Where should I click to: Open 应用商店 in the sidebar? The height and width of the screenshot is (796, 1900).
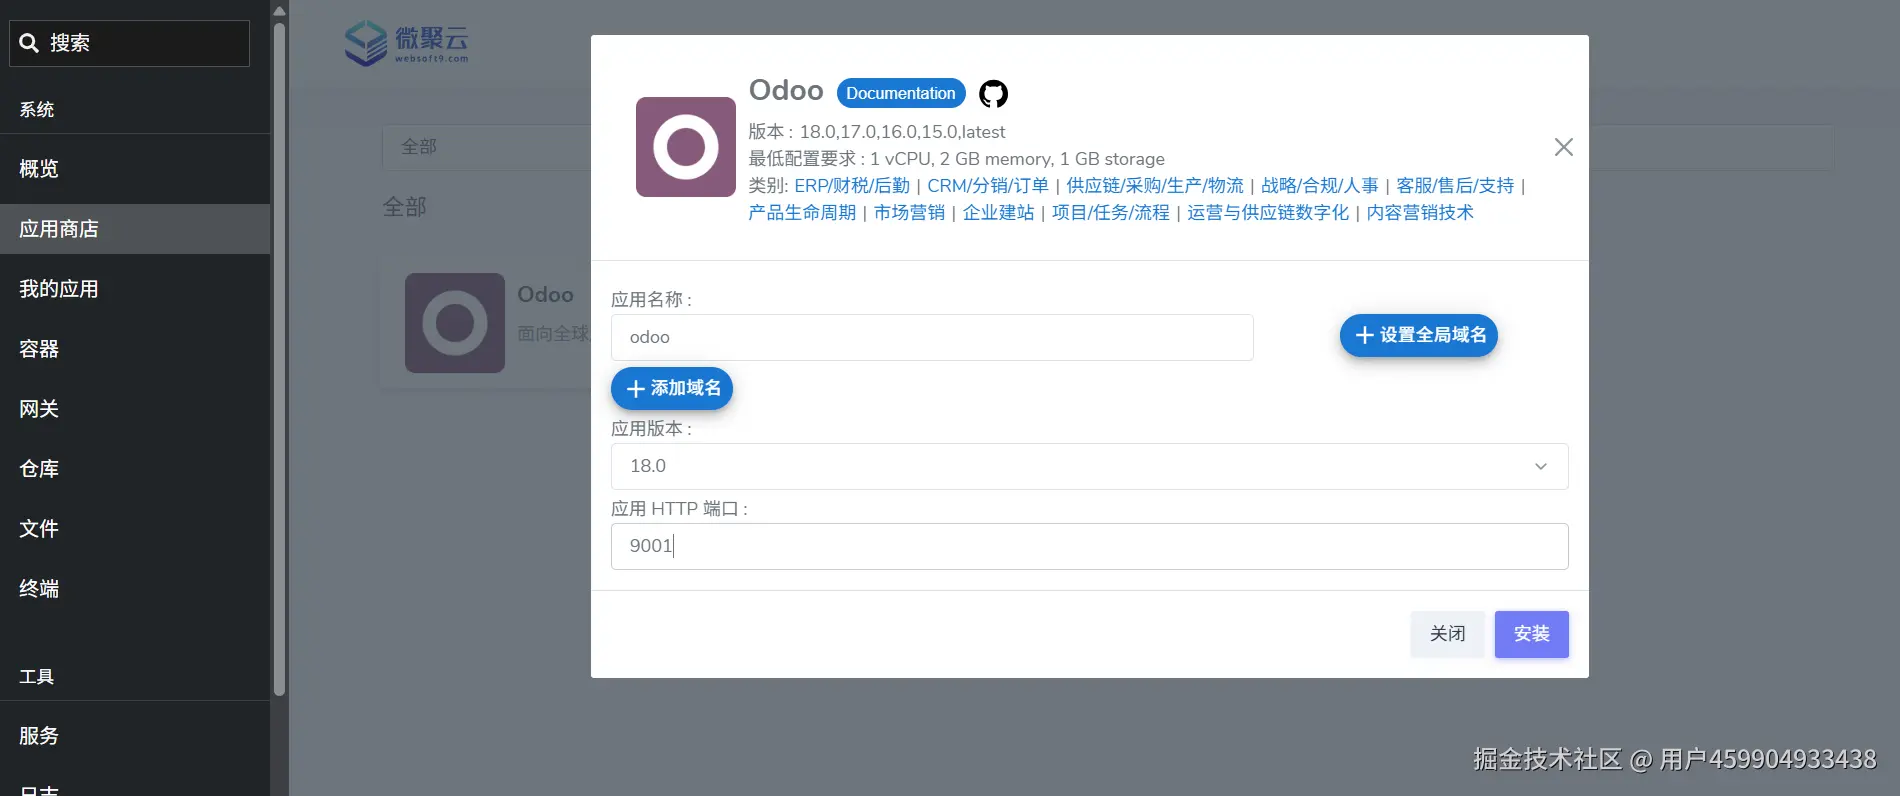(135, 229)
